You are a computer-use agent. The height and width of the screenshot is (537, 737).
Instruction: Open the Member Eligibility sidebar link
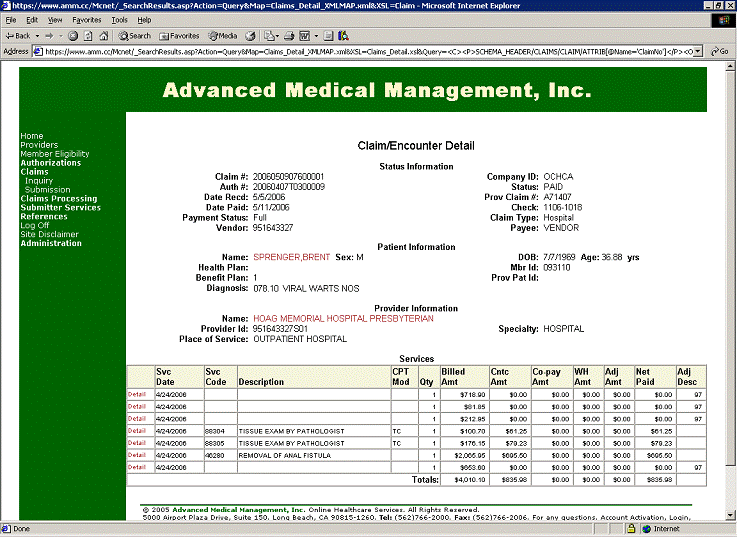click(x=54, y=154)
